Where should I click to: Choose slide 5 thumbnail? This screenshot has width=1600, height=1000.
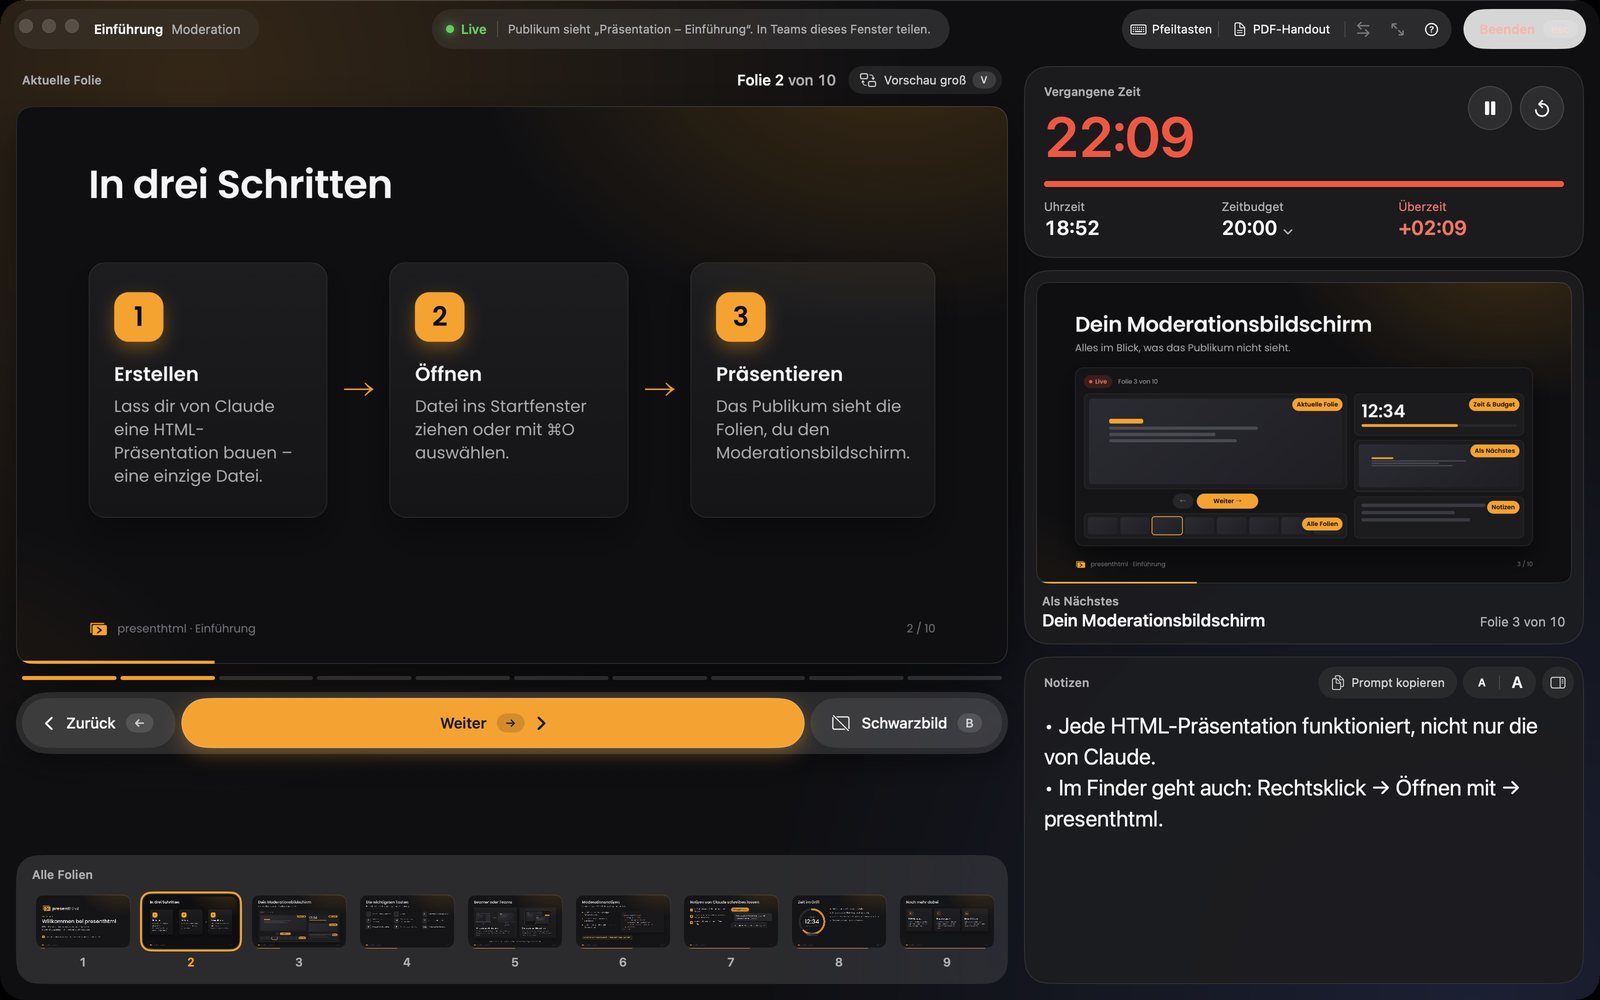(515, 921)
